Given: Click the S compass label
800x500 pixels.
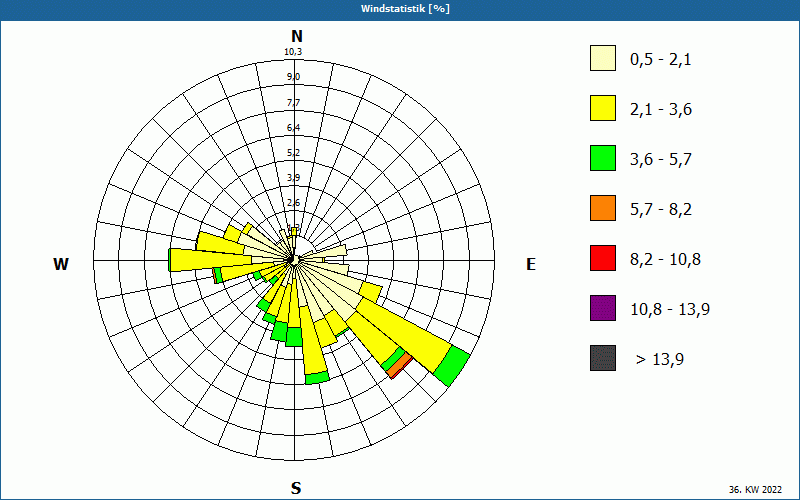Looking at the screenshot, I should pos(296,488).
